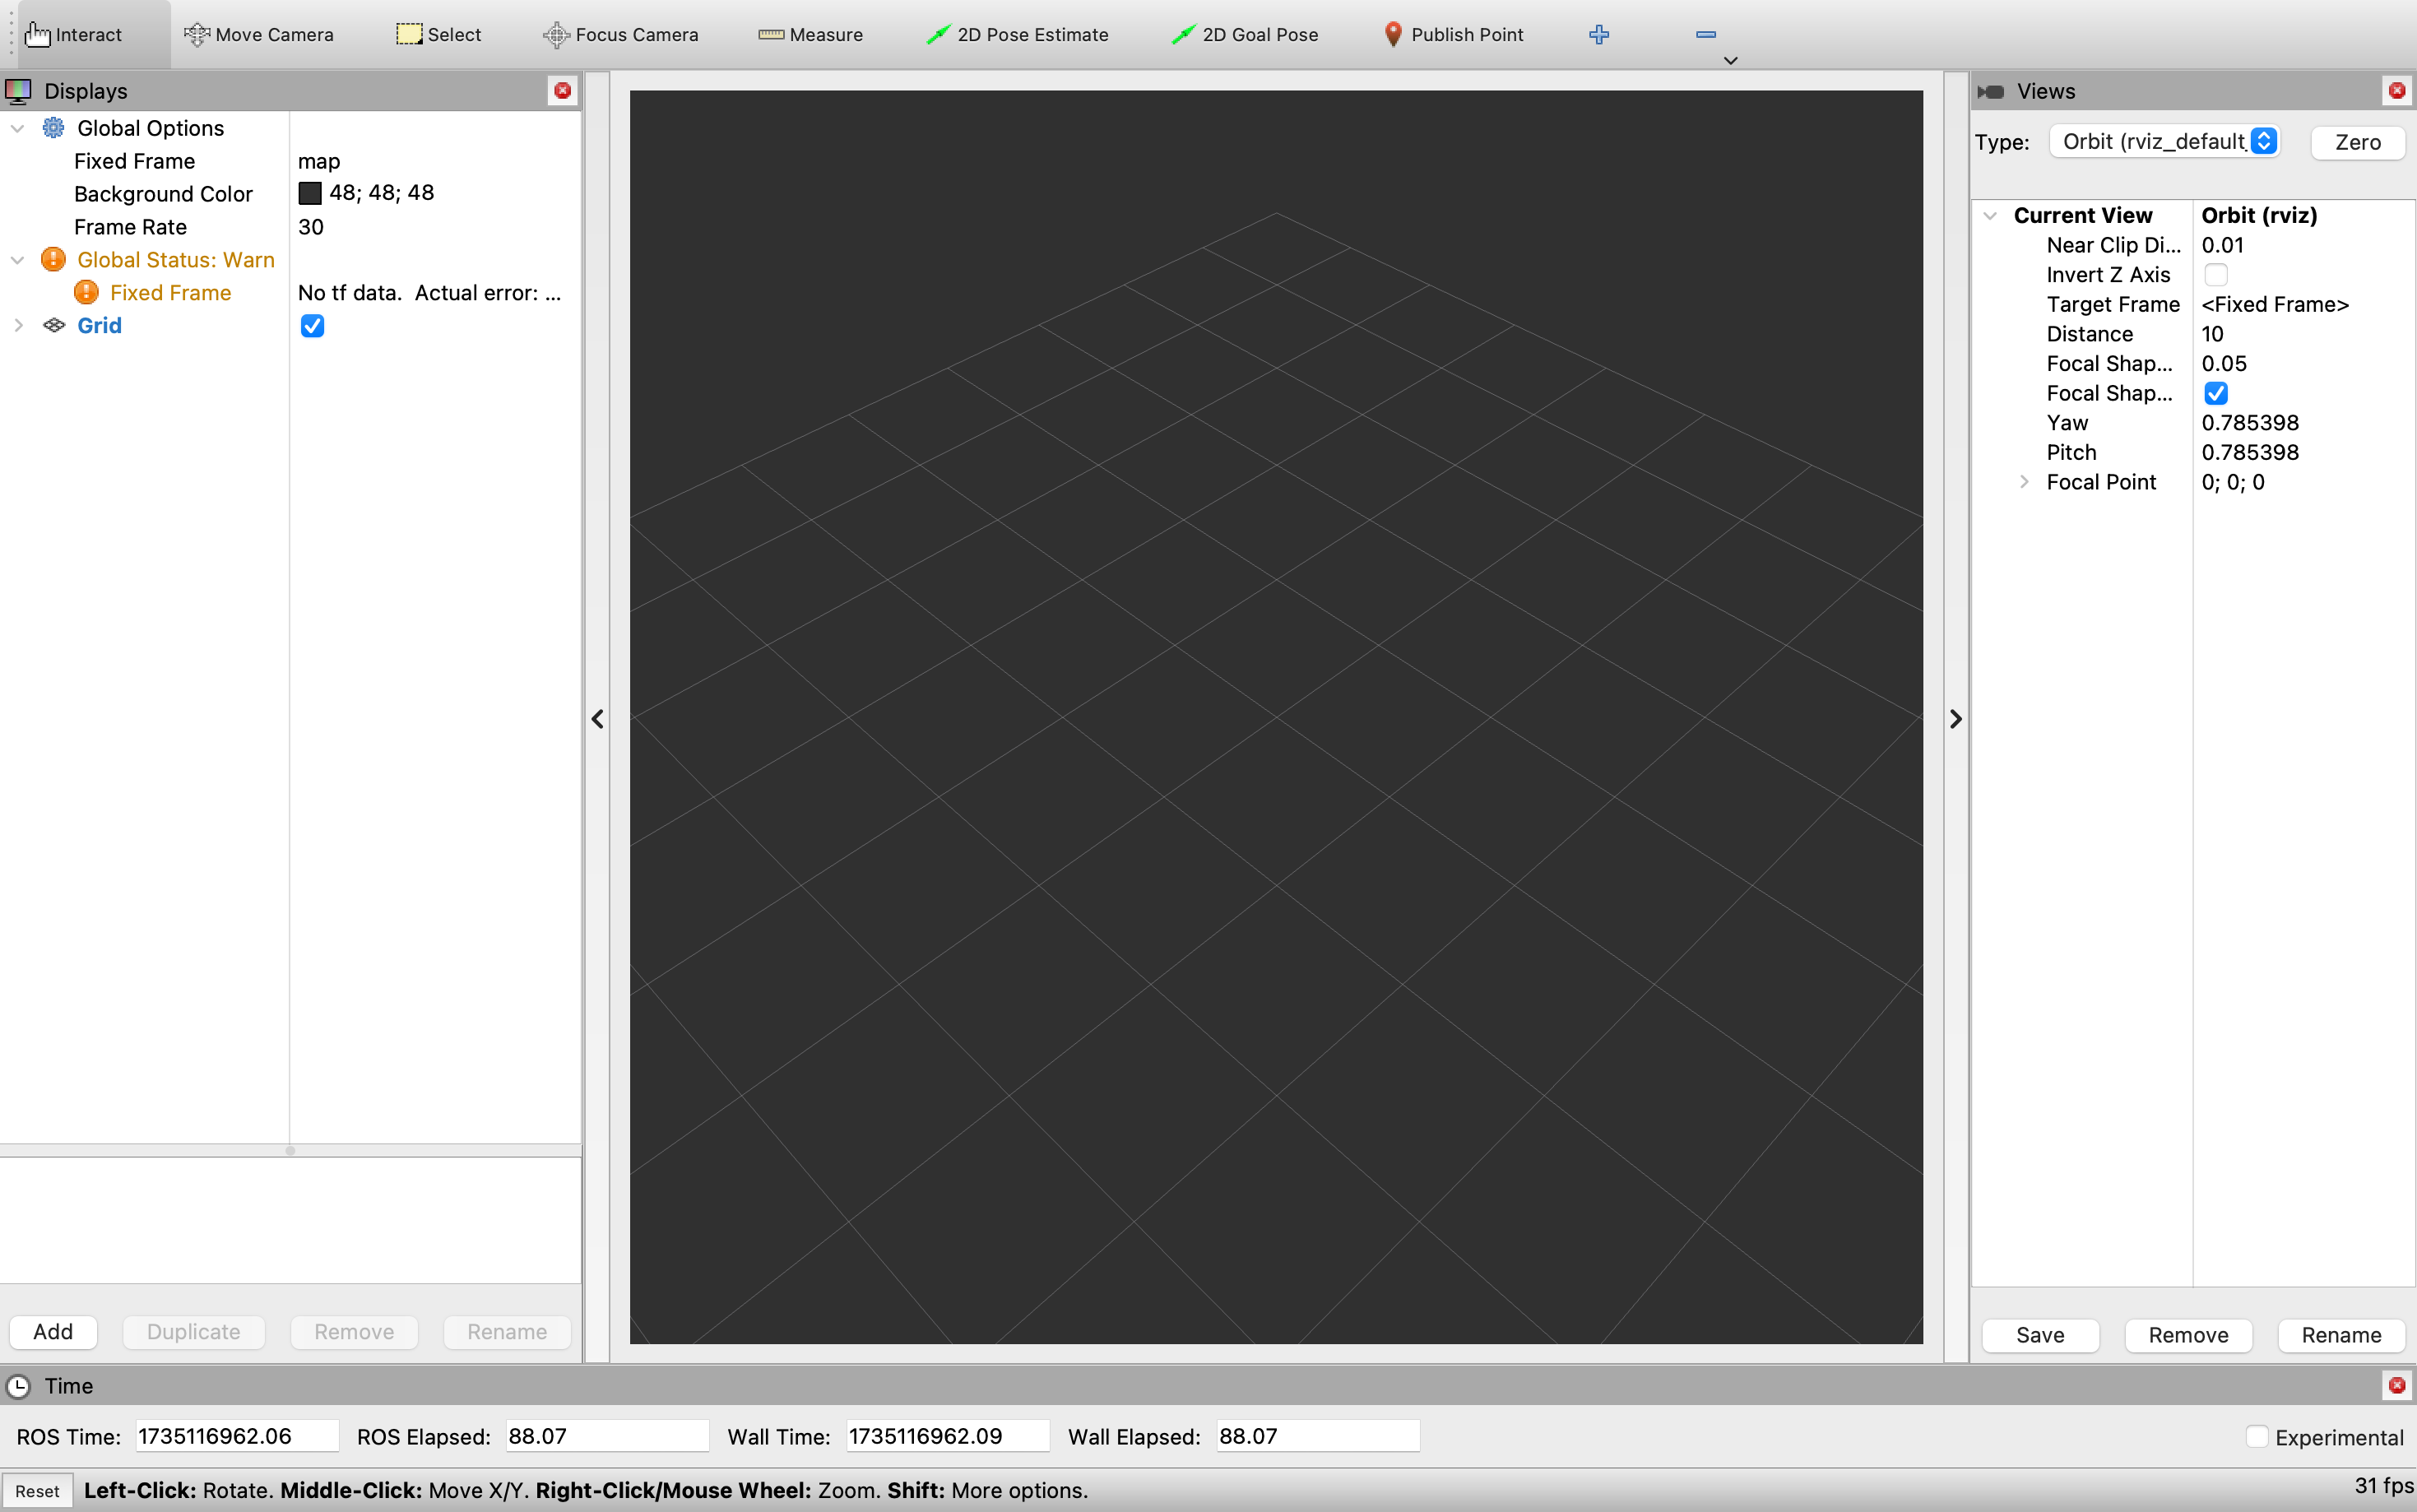Click the Save view button
The width and height of the screenshot is (2417, 1512).
[x=2040, y=1335]
